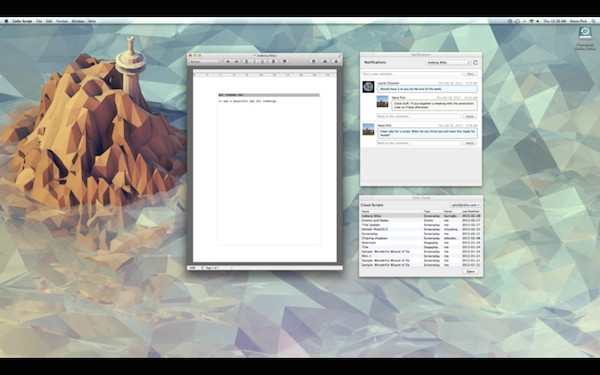This screenshot has height=375, width=600.
Task: Click Steve Pick user name in menu bar
Action: point(578,21)
